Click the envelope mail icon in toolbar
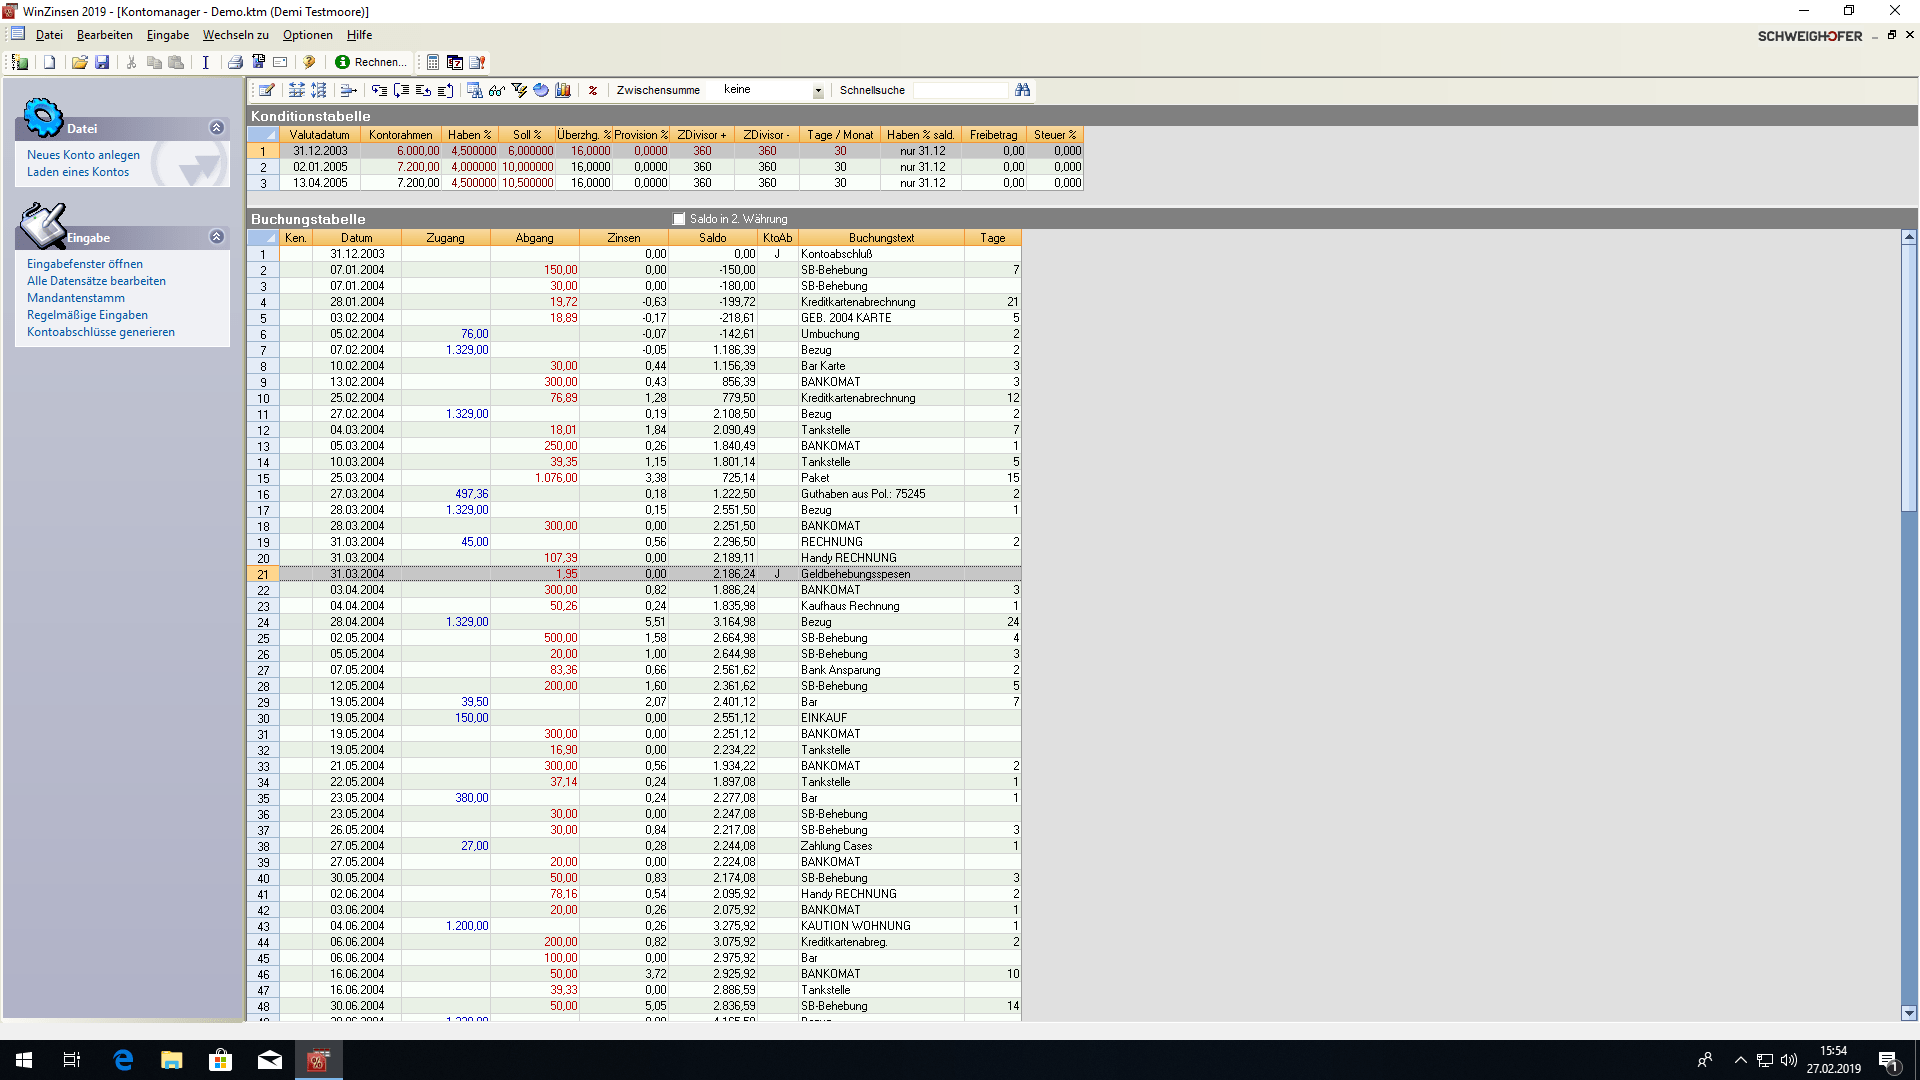This screenshot has width=1920, height=1080. click(280, 62)
